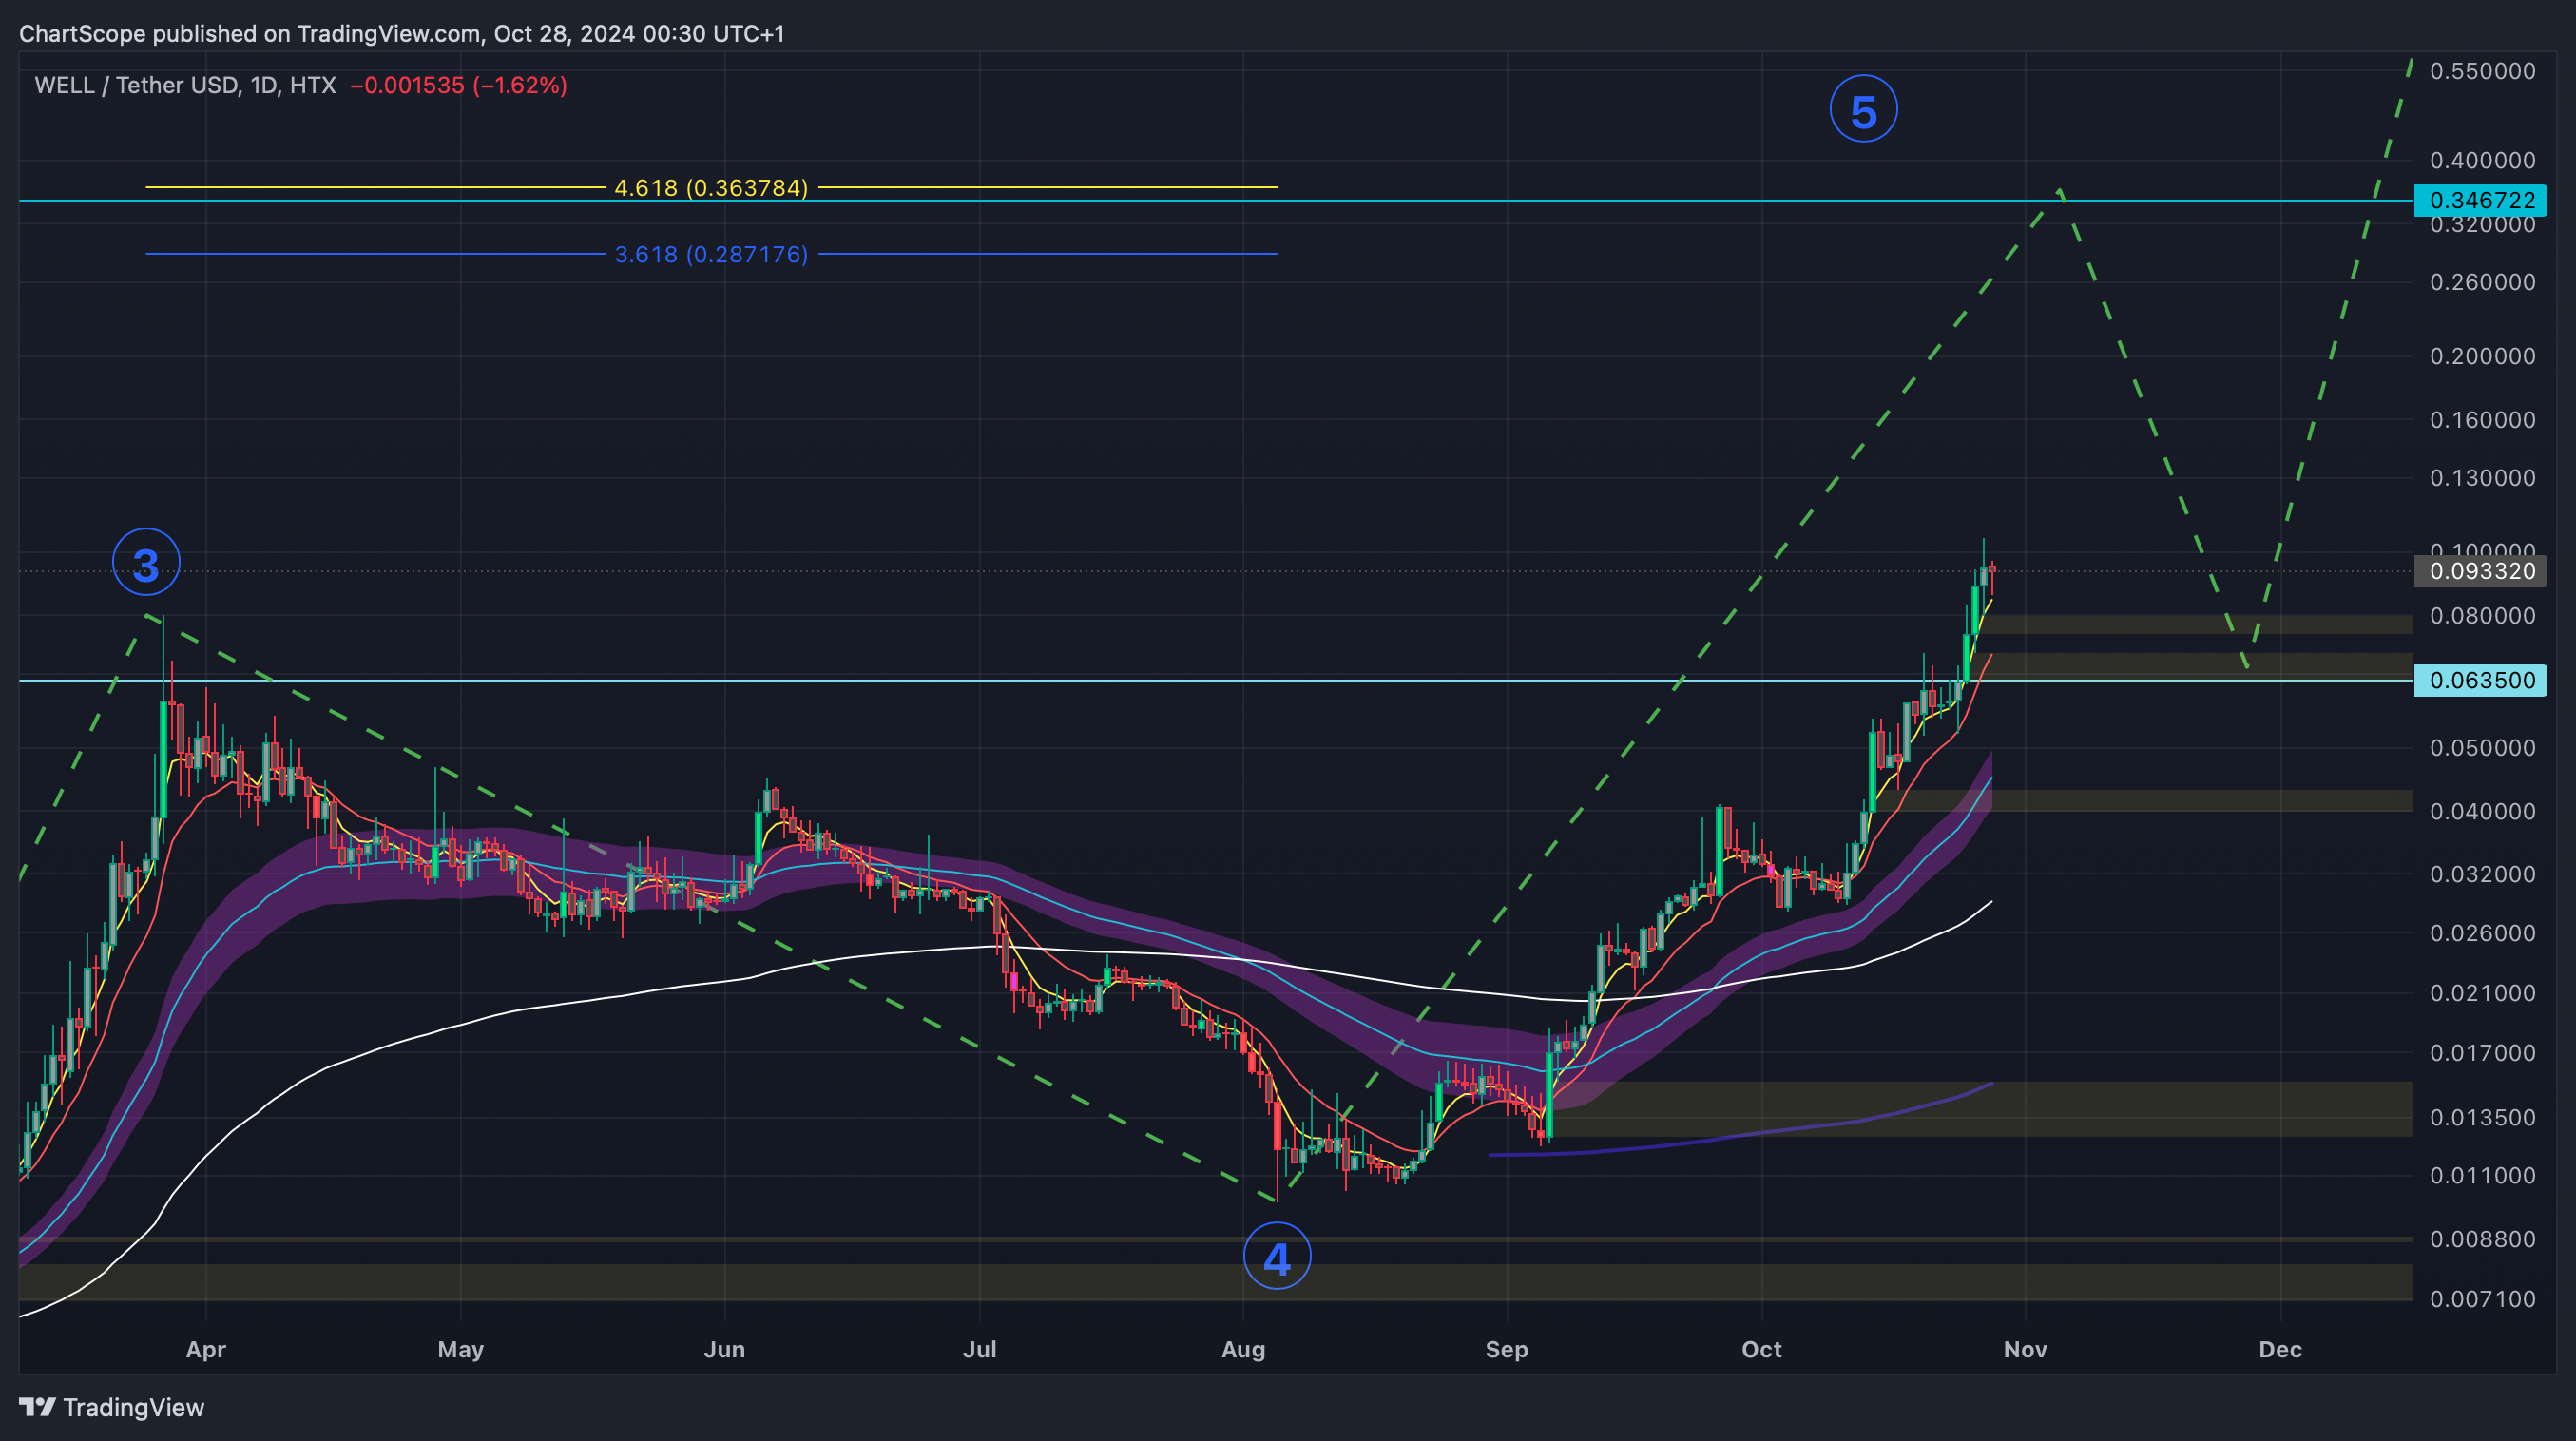Viewport: 2576px width, 1441px height.
Task: Click the 0.130000 price scale value
Action: 2483,478
